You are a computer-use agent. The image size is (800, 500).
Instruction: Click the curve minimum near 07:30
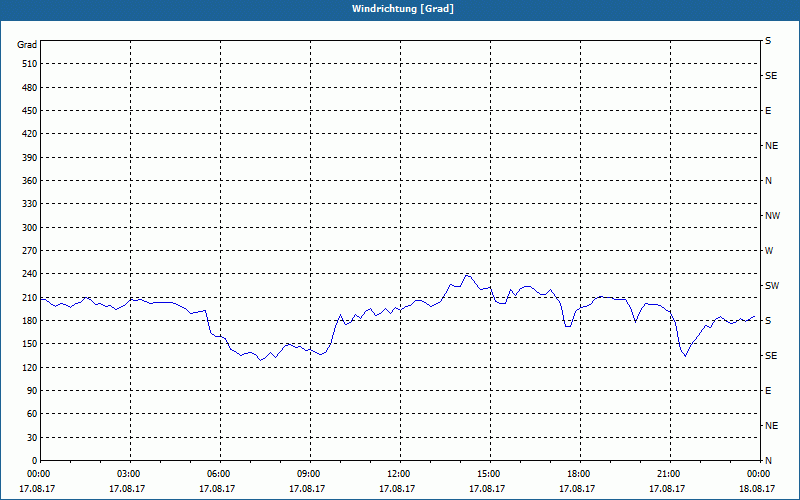pyautogui.click(x=260, y=360)
